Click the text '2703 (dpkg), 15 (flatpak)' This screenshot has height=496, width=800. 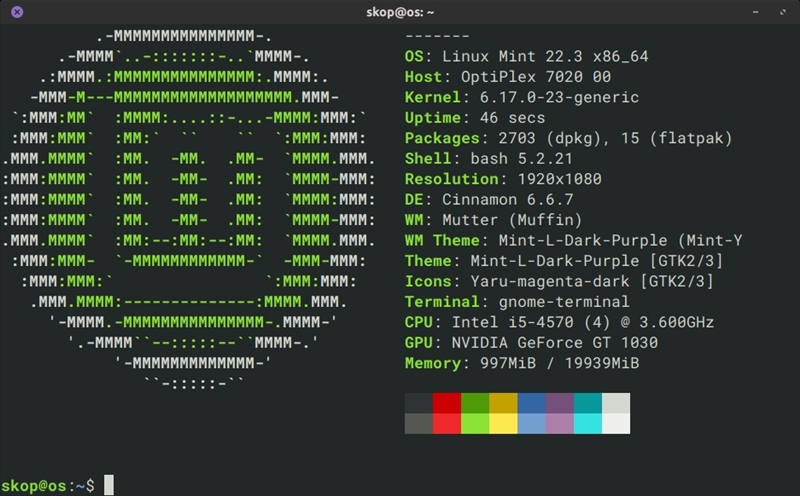(x=615, y=138)
